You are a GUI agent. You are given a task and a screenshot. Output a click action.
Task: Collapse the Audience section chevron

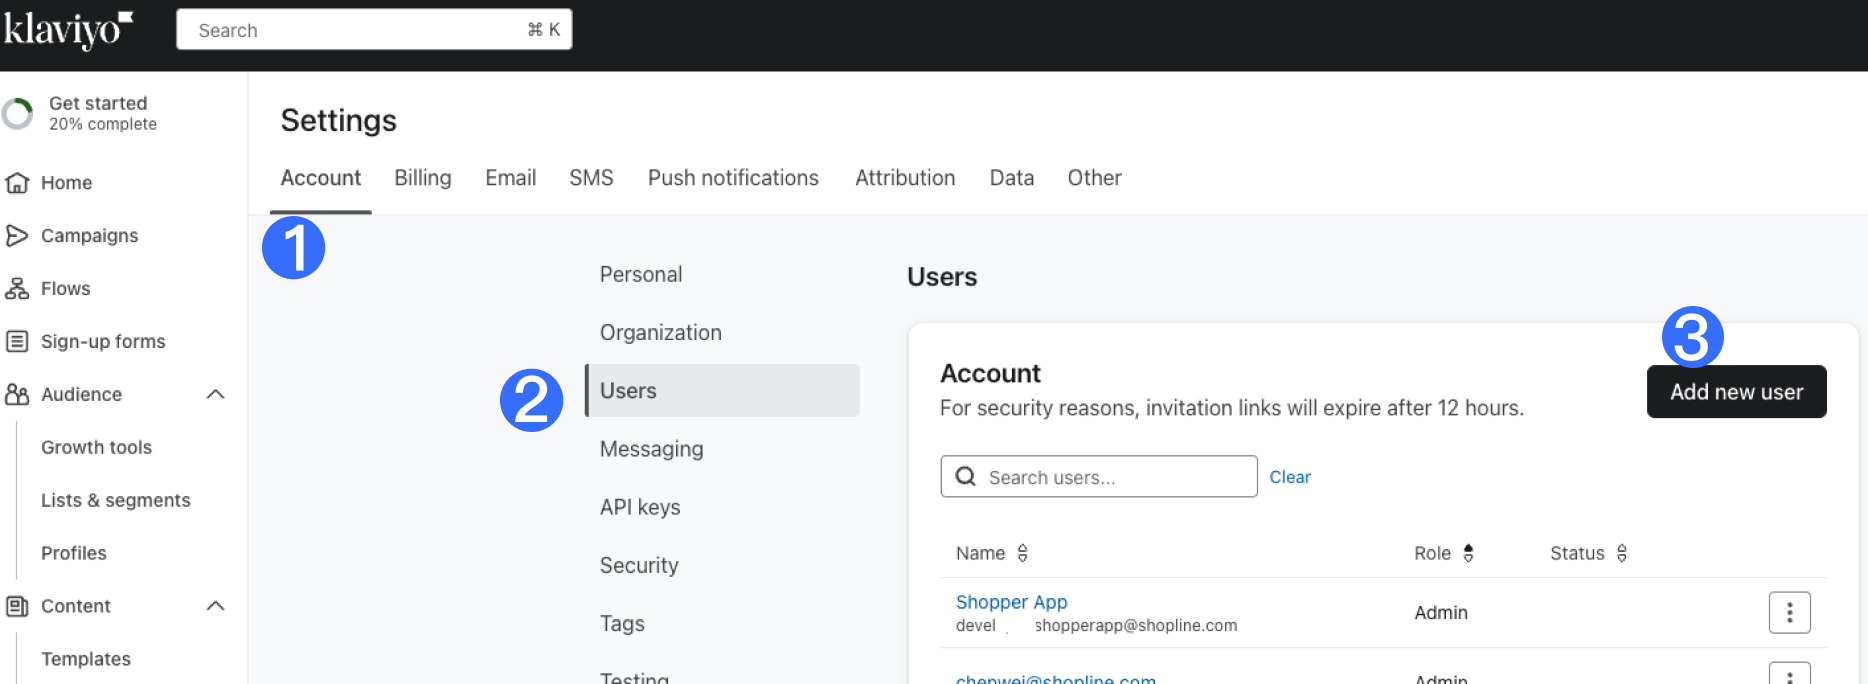click(x=215, y=395)
